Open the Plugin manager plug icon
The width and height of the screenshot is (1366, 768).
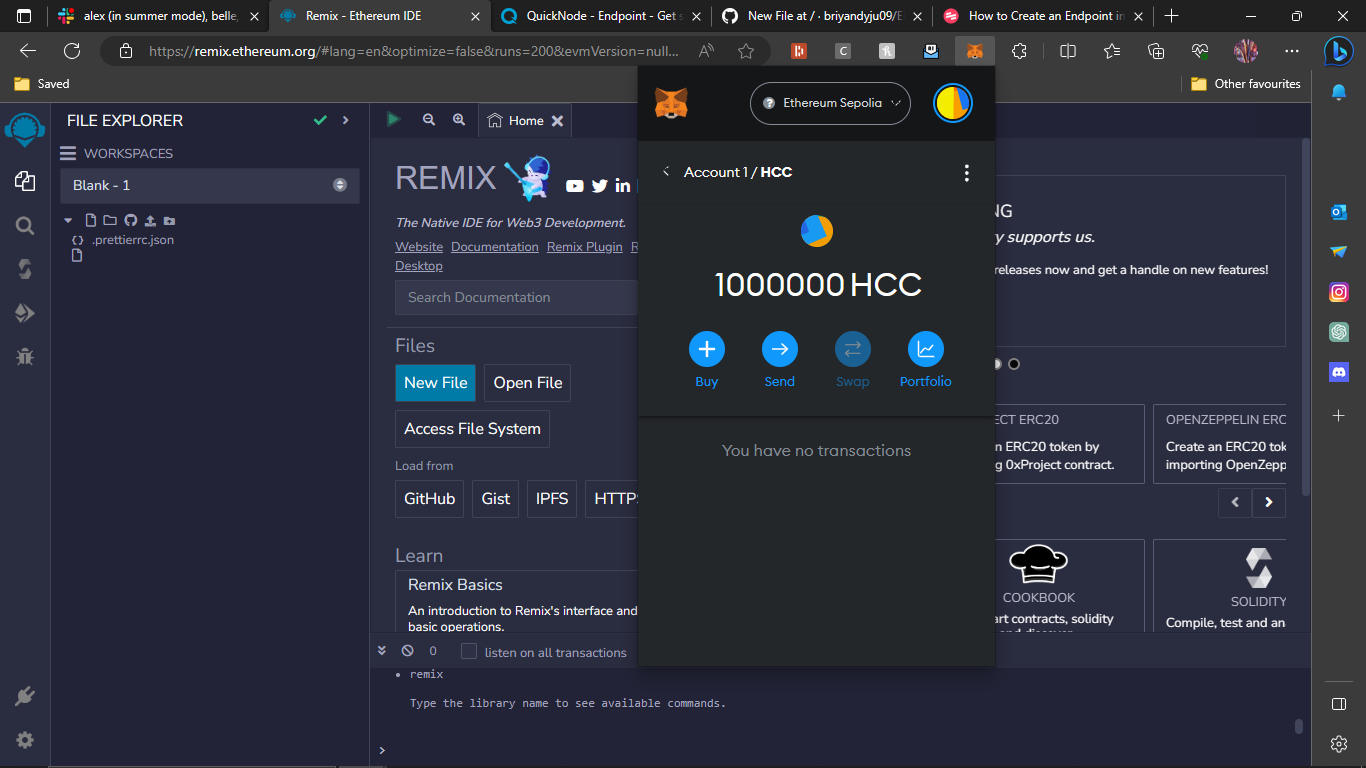pyautogui.click(x=25, y=697)
